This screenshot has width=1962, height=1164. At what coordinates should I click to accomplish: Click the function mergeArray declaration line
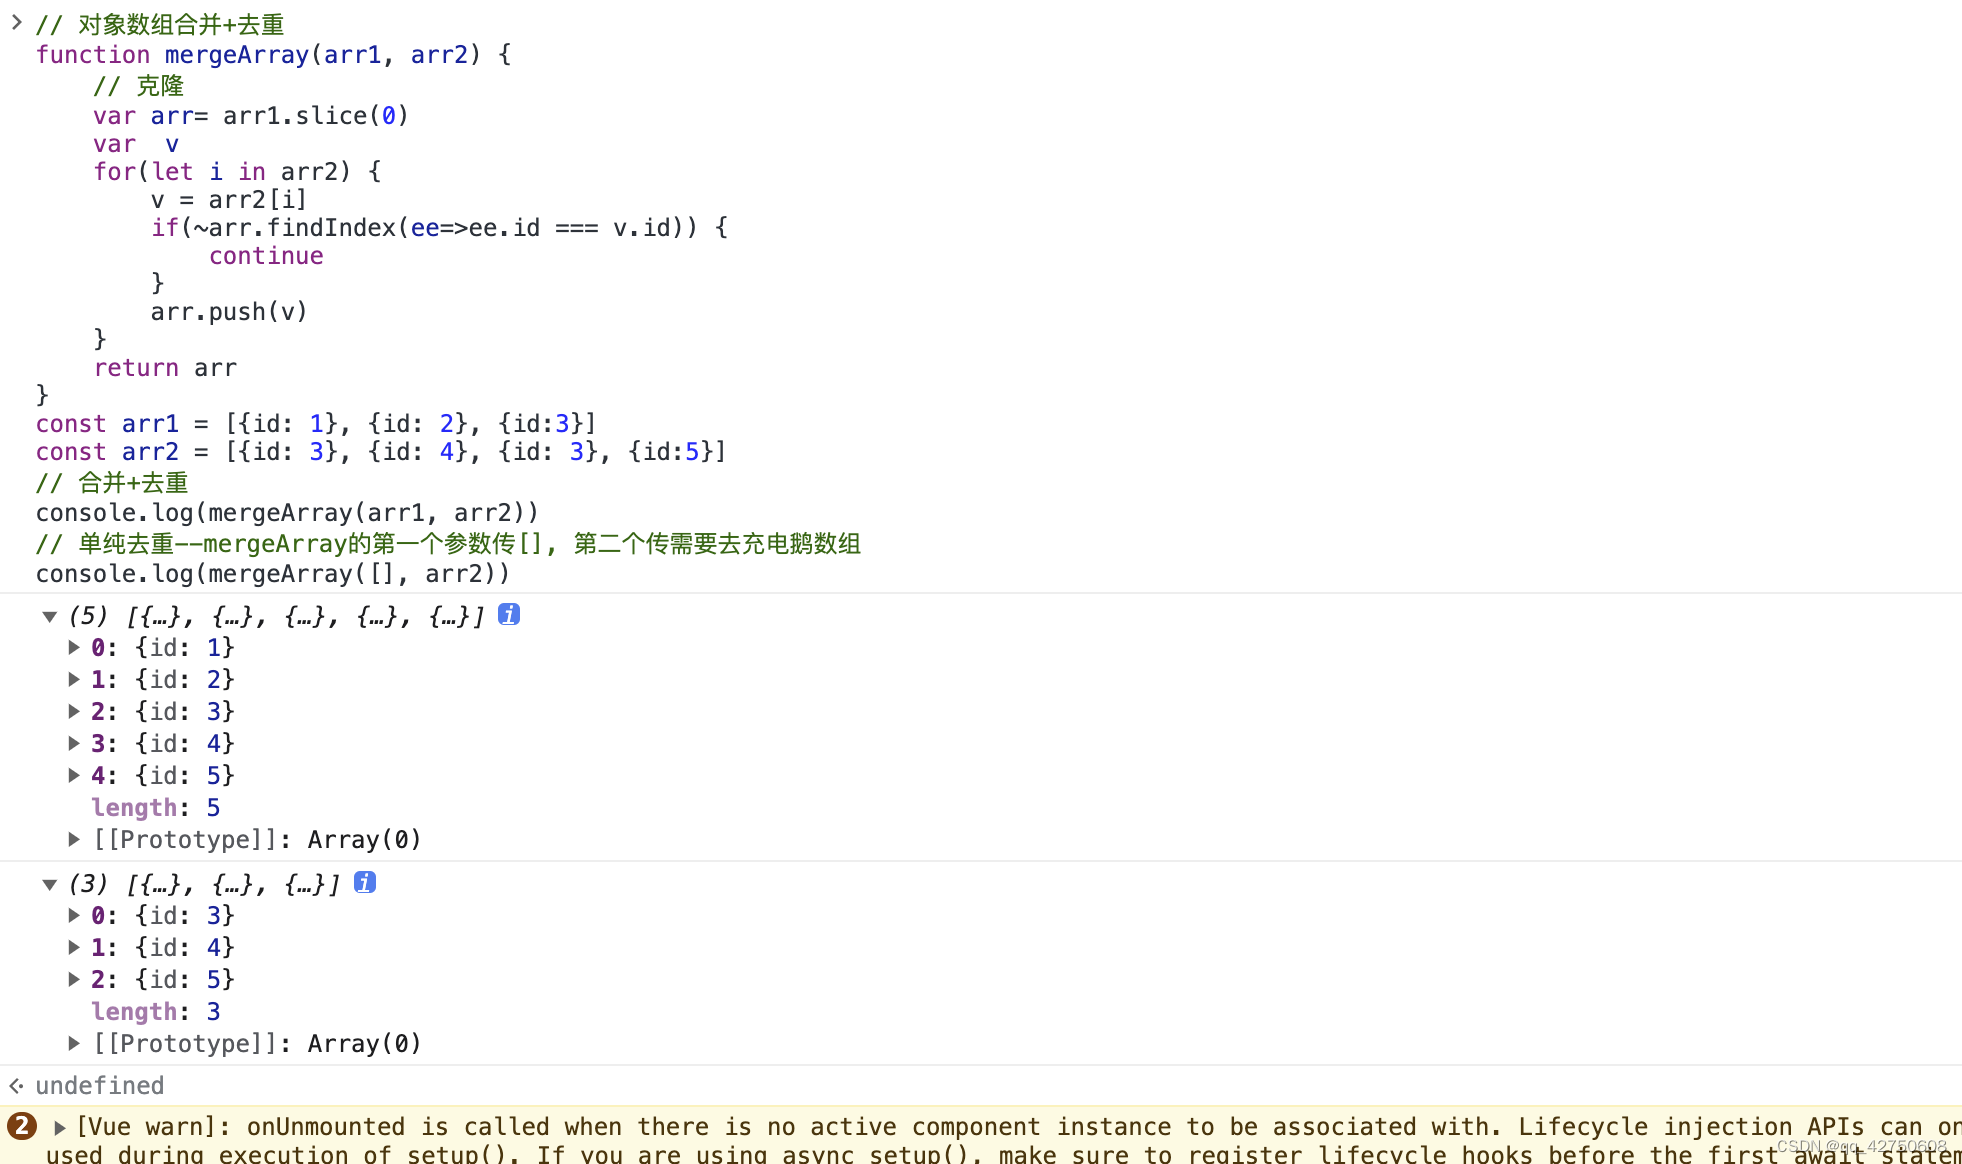tap(274, 55)
